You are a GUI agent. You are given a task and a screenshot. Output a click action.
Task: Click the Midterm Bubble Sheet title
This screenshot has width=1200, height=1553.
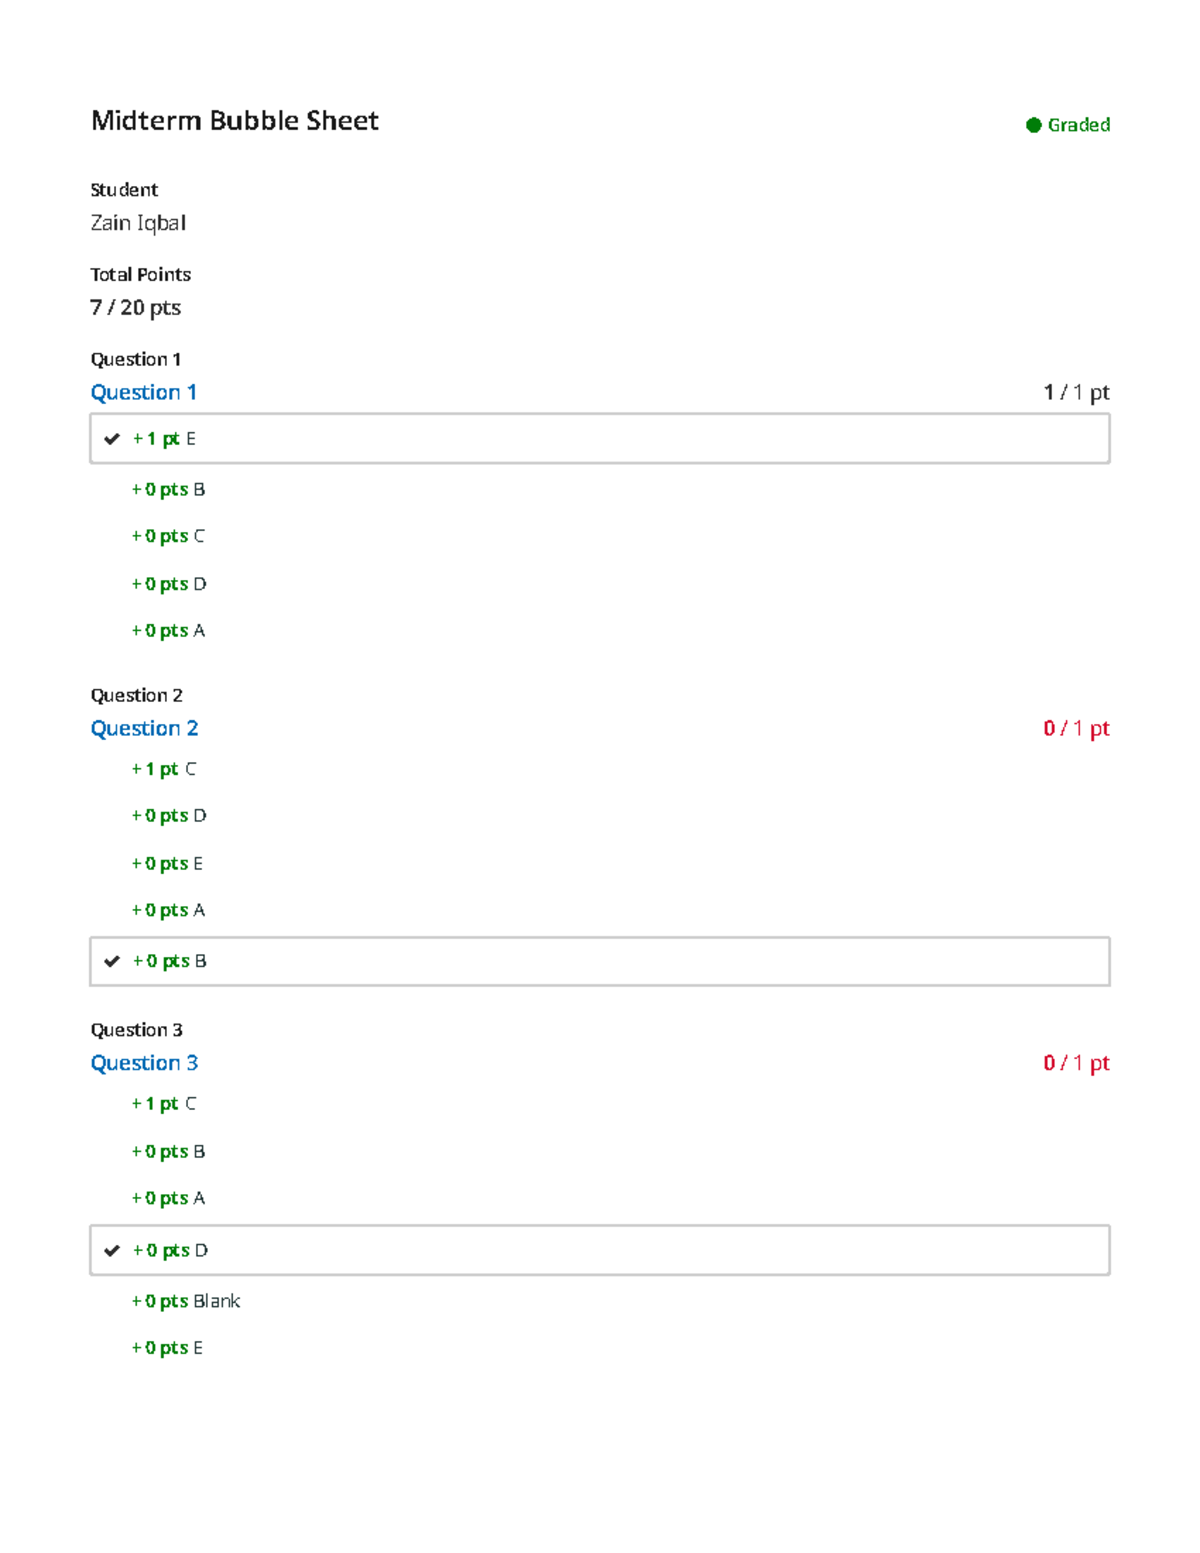coord(235,121)
